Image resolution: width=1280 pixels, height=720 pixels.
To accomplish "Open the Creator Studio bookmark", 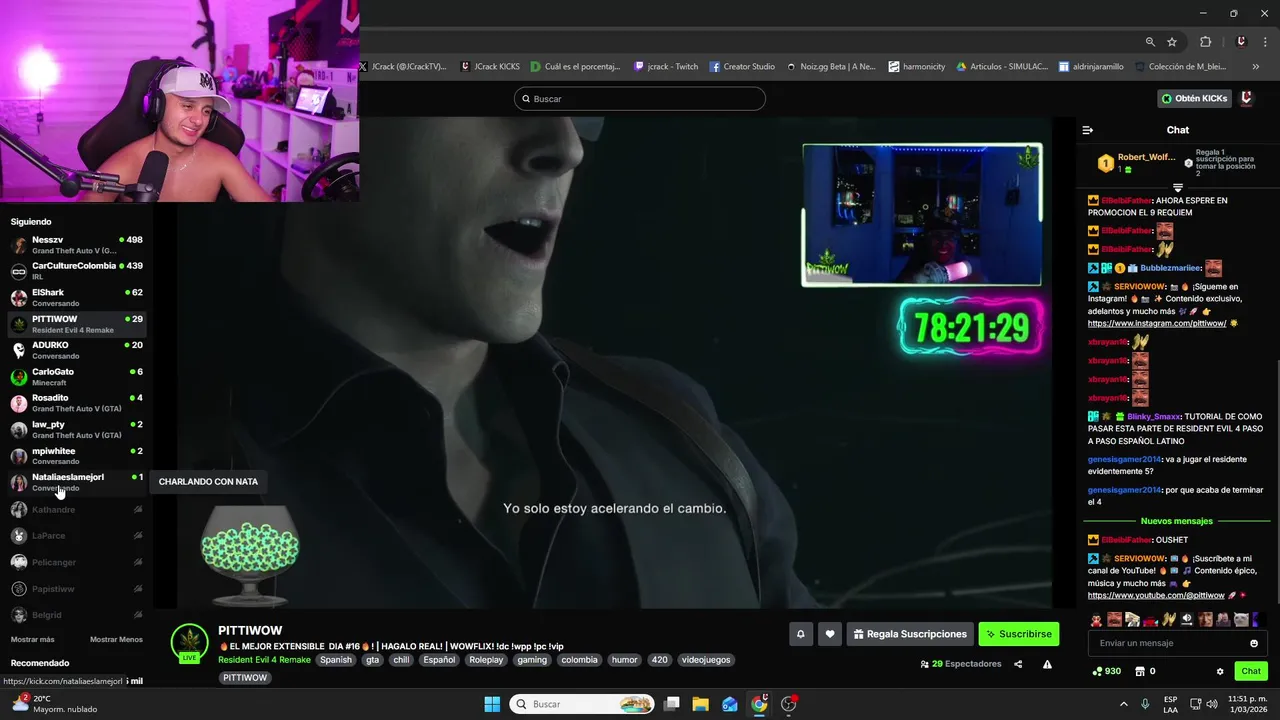I will pyautogui.click(x=742, y=67).
